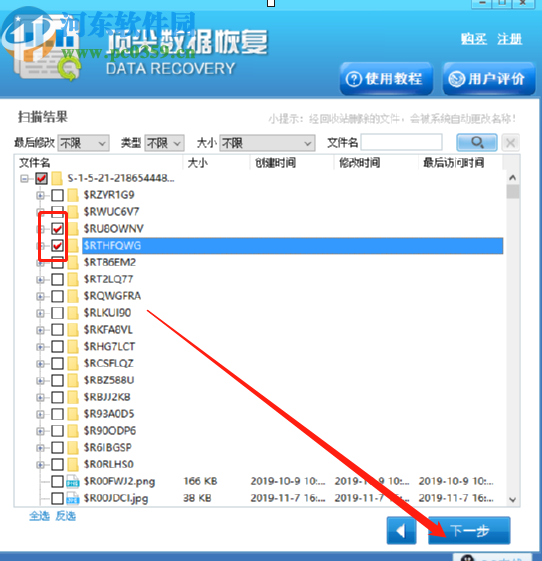The height and width of the screenshot is (561, 542).
Task: Click the 购买 link
Action: click(474, 39)
